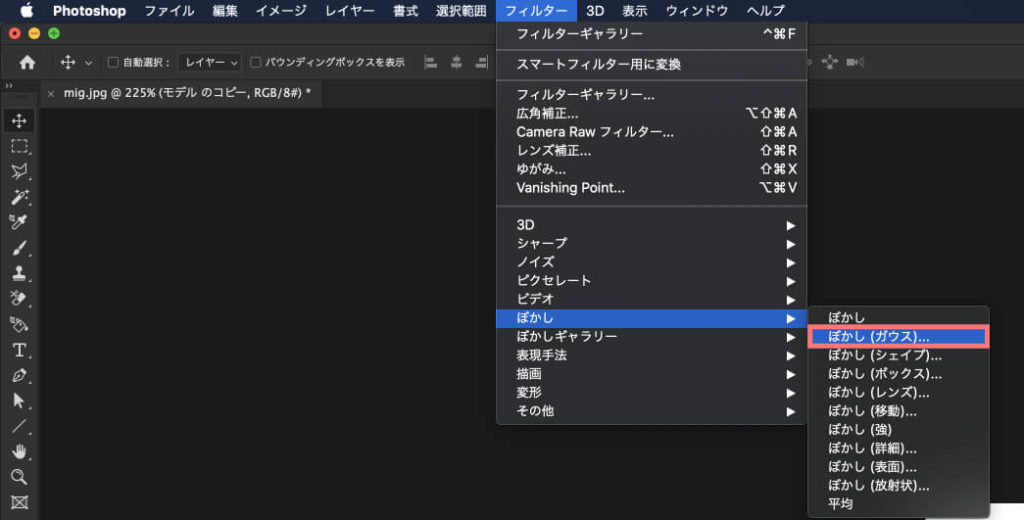This screenshot has width=1024, height=520.
Task: Click the 3D camera video icon in options bar
Action: [855, 62]
